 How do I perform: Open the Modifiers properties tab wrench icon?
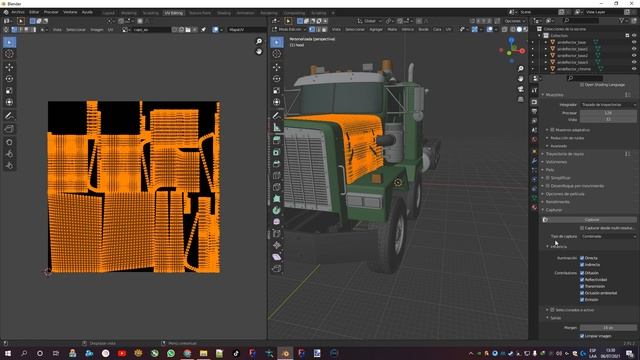[x=534, y=161]
